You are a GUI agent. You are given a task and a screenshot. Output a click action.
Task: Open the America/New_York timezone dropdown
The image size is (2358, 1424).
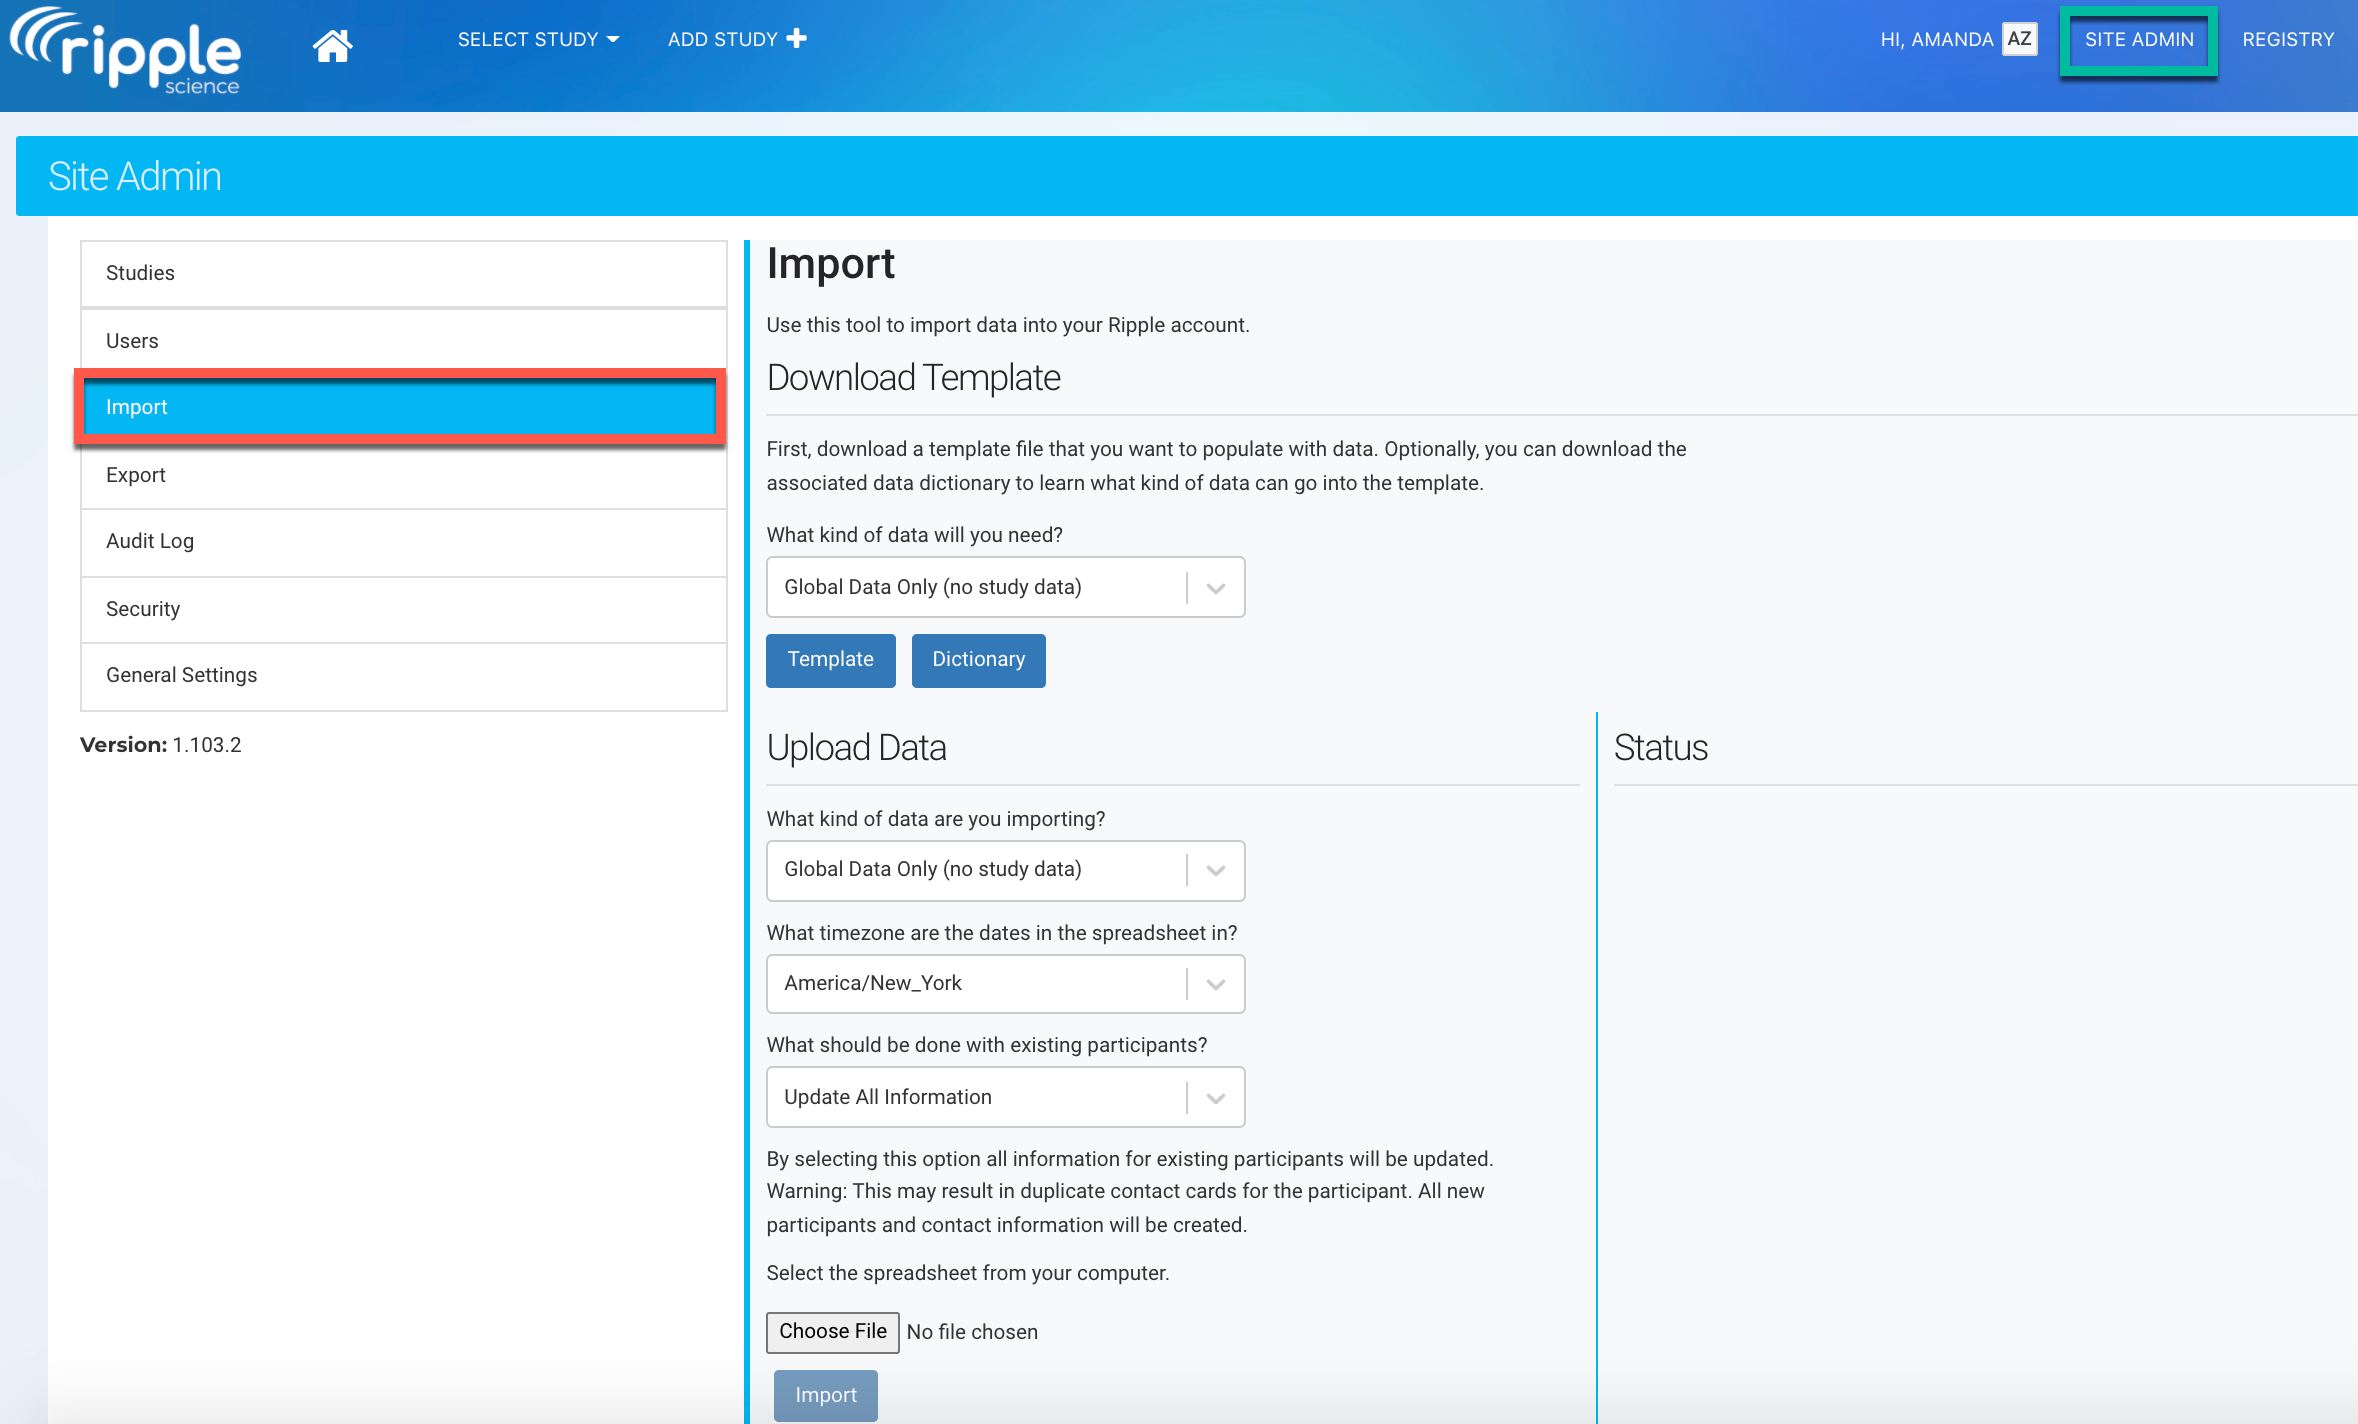click(1004, 983)
